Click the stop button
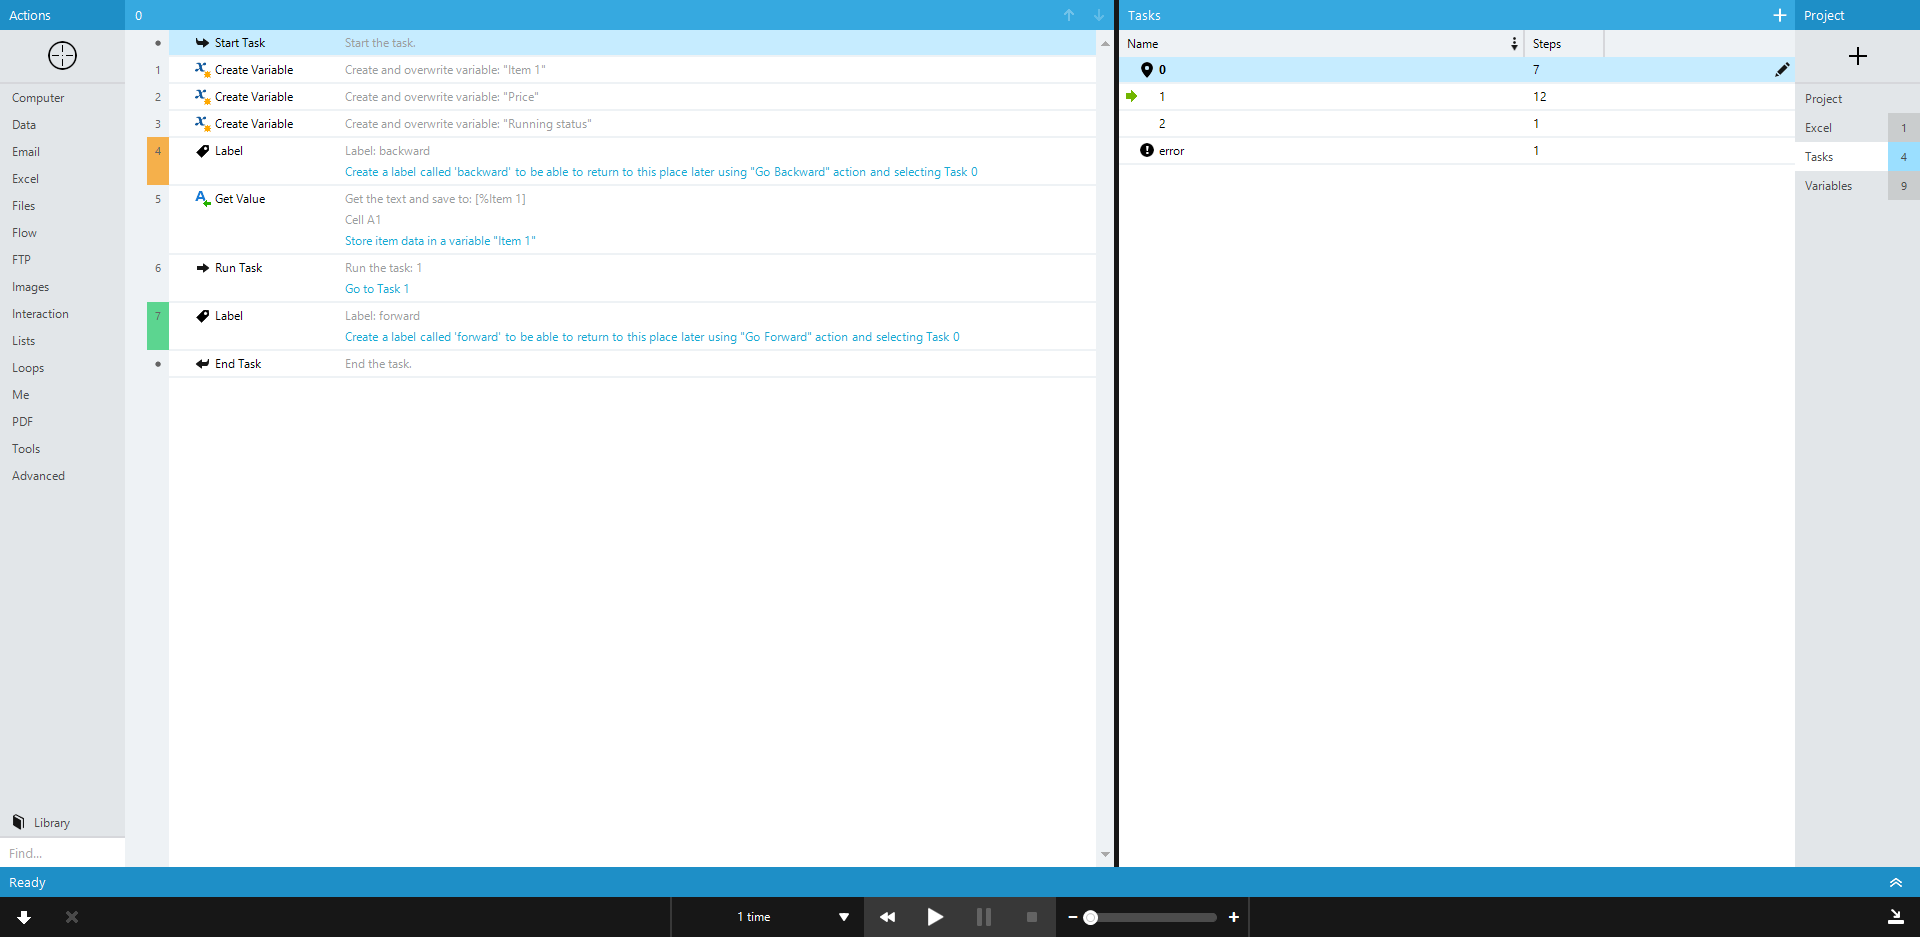Image resolution: width=1920 pixels, height=937 pixels. tap(1031, 917)
